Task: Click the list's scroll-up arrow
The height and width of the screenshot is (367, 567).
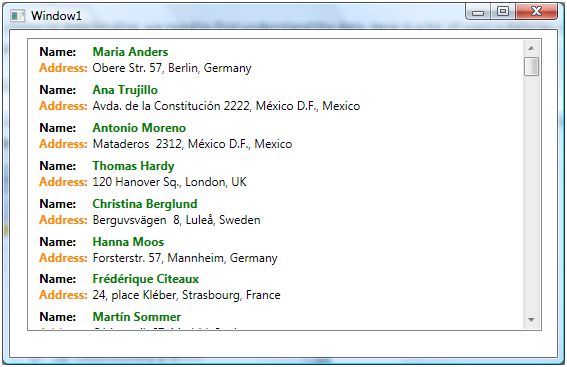Action: tap(531, 48)
